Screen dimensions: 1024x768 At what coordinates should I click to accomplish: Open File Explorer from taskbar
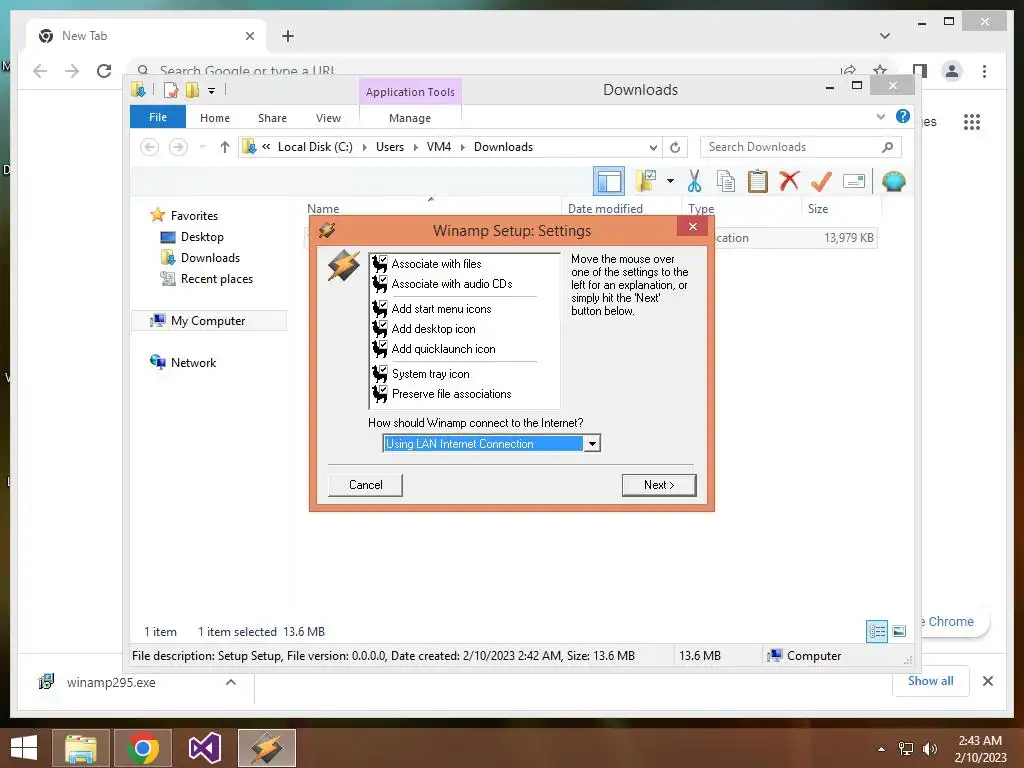coord(81,748)
